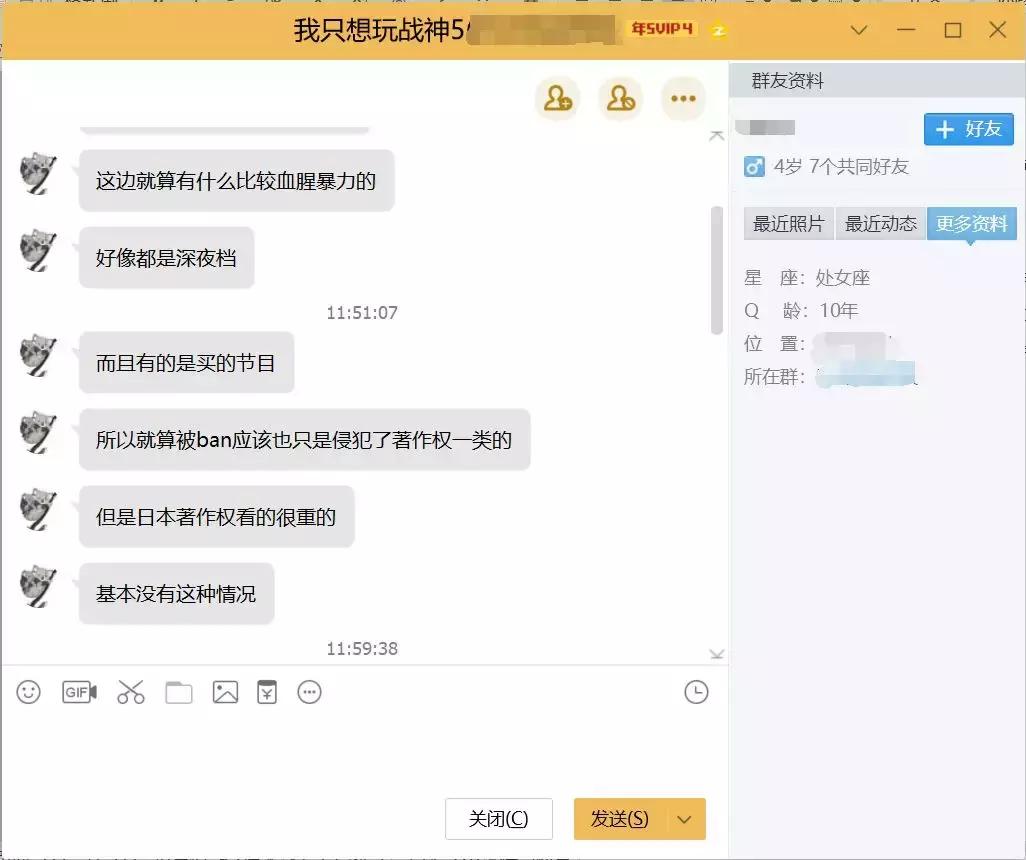Open the GIF panel

pos(79,691)
